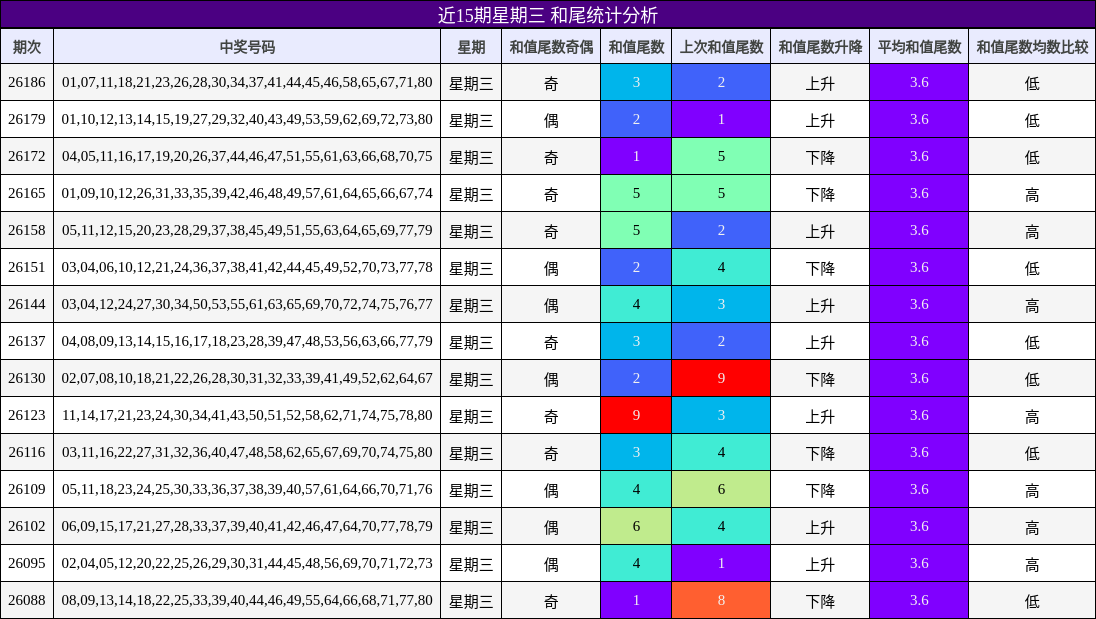This screenshot has width=1096, height=619.
Task: Click winning numbers starting 05,11,12,15
Action: pos(247,231)
